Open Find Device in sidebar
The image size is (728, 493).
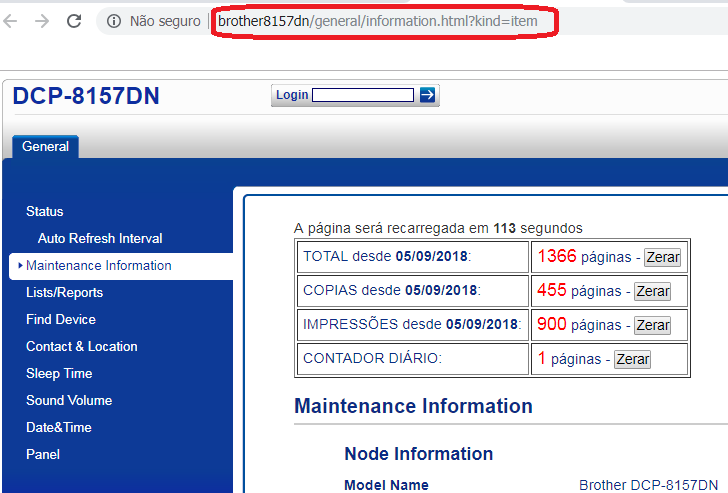coord(61,319)
